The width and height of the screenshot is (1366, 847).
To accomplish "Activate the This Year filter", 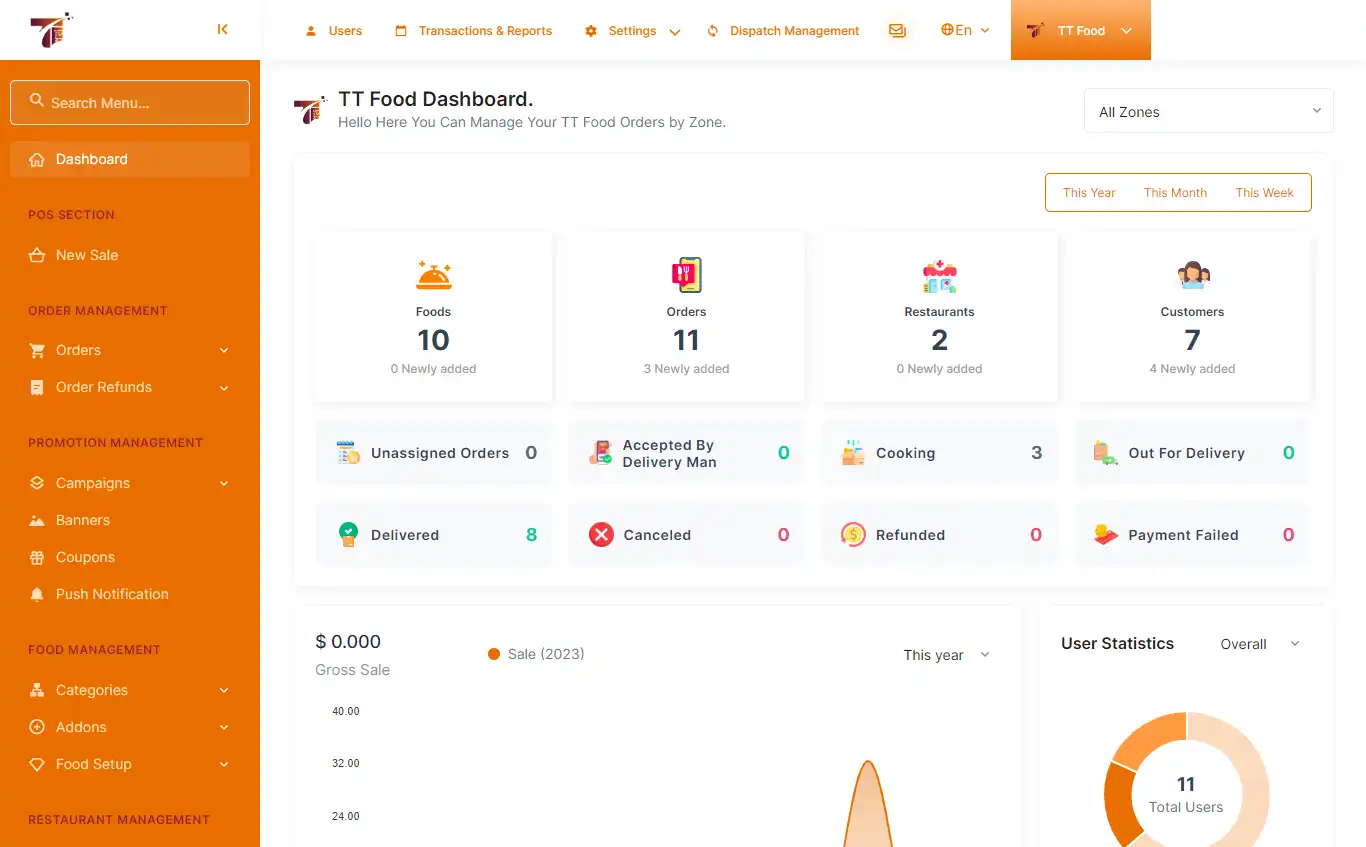I will (x=1088, y=192).
